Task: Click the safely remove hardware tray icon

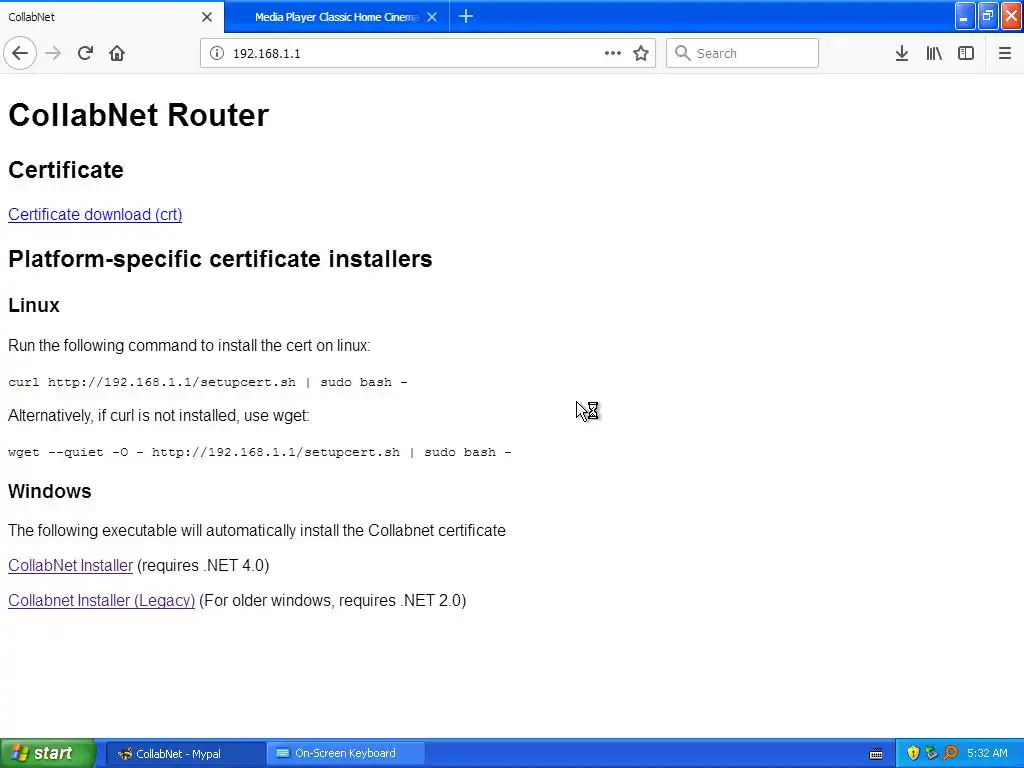Action: (932, 753)
